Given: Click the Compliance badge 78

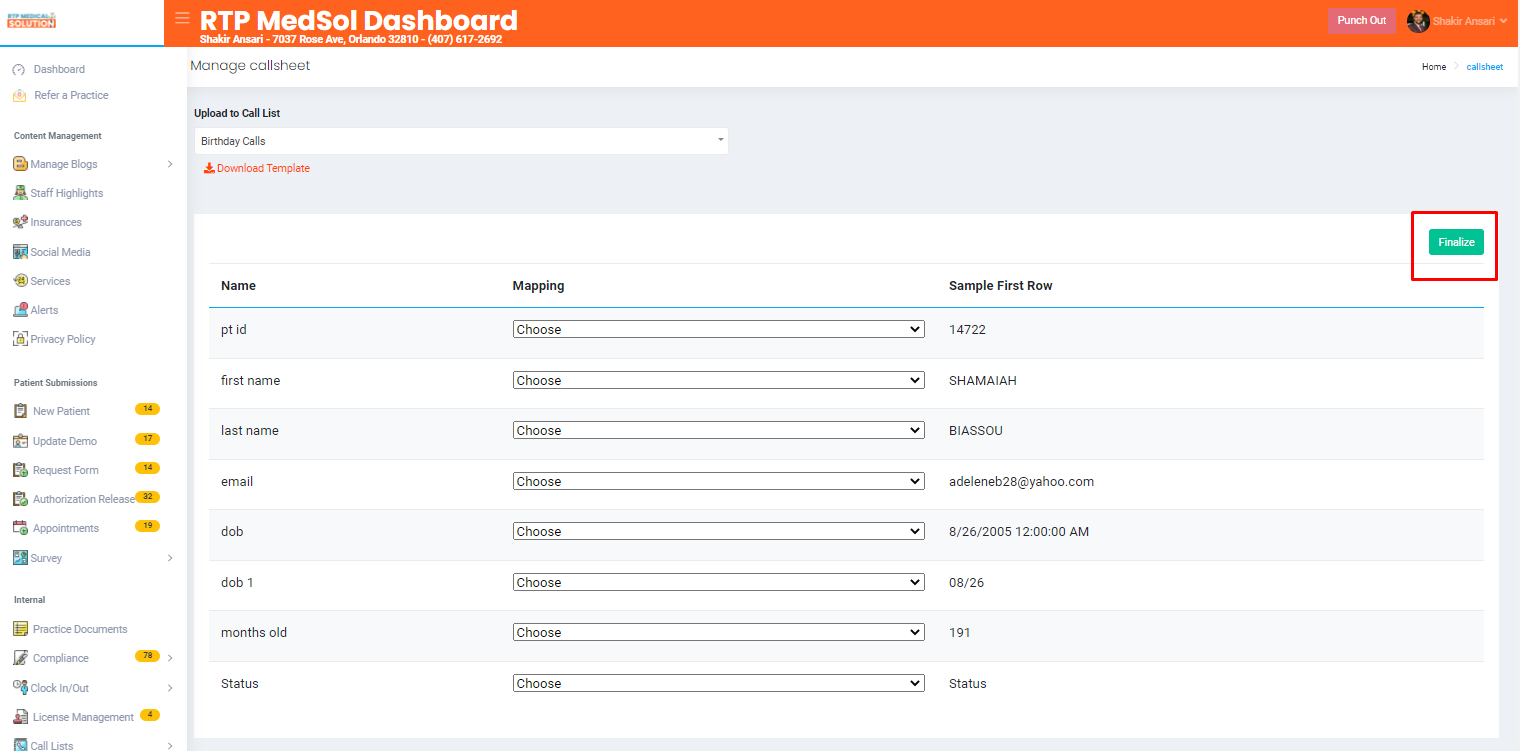Looking at the screenshot, I should click(147, 656).
